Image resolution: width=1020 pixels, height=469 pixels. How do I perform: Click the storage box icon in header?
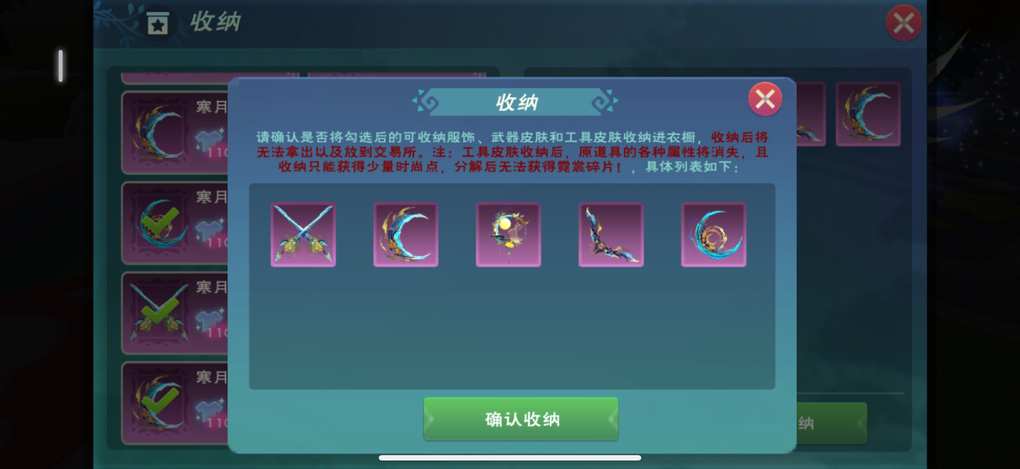pyautogui.click(x=157, y=23)
